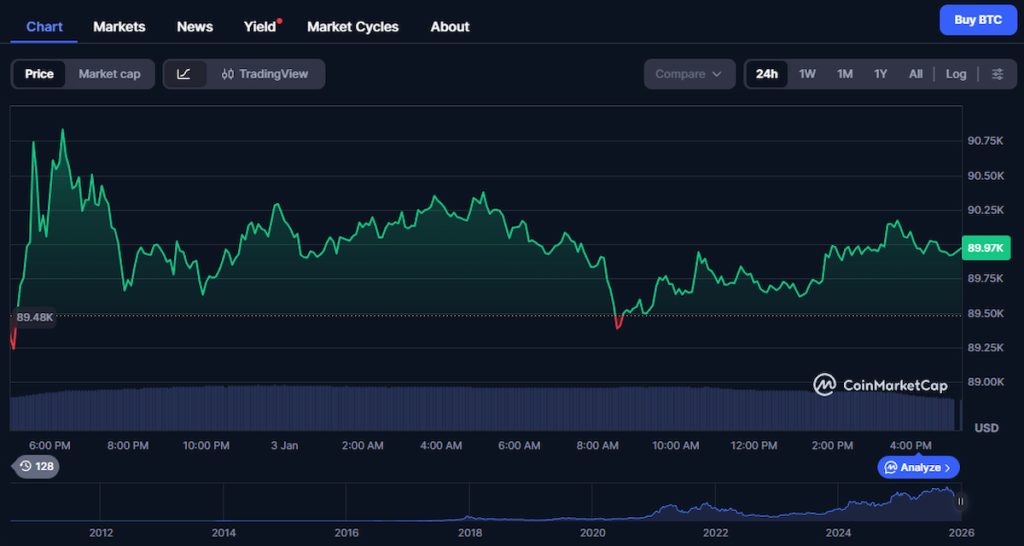
Task: Display All time price history
Action: pyautogui.click(x=915, y=74)
